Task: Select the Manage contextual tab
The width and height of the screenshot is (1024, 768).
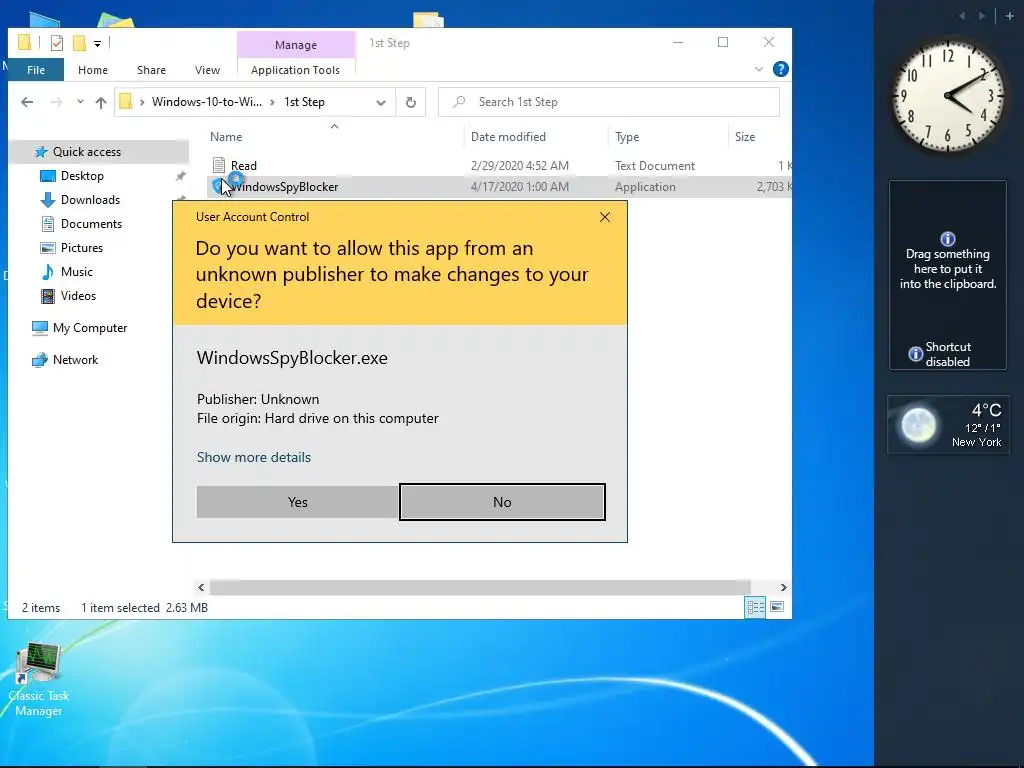Action: click(296, 44)
